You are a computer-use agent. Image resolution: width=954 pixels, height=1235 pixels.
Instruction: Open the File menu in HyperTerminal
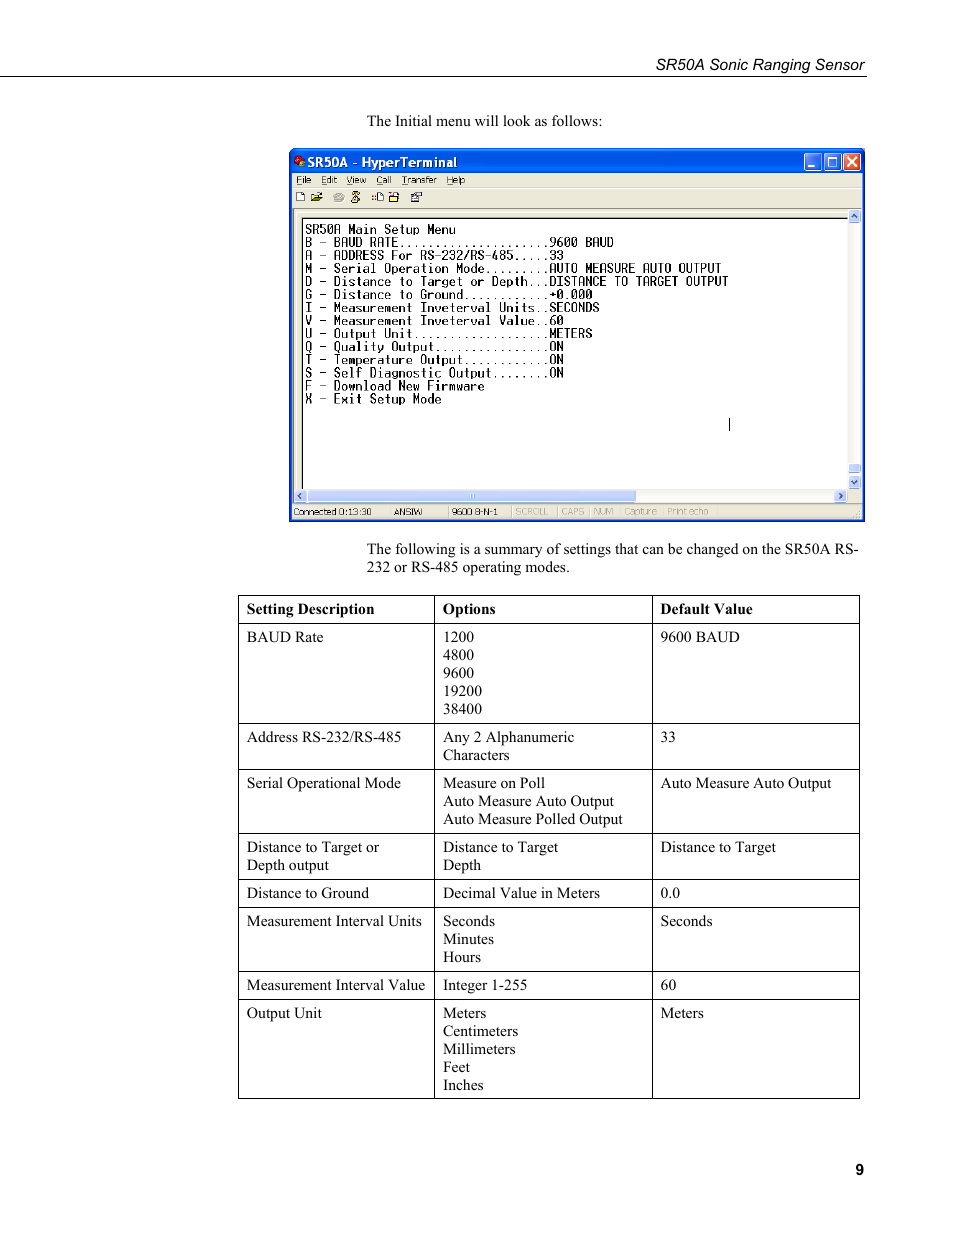(303, 180)
